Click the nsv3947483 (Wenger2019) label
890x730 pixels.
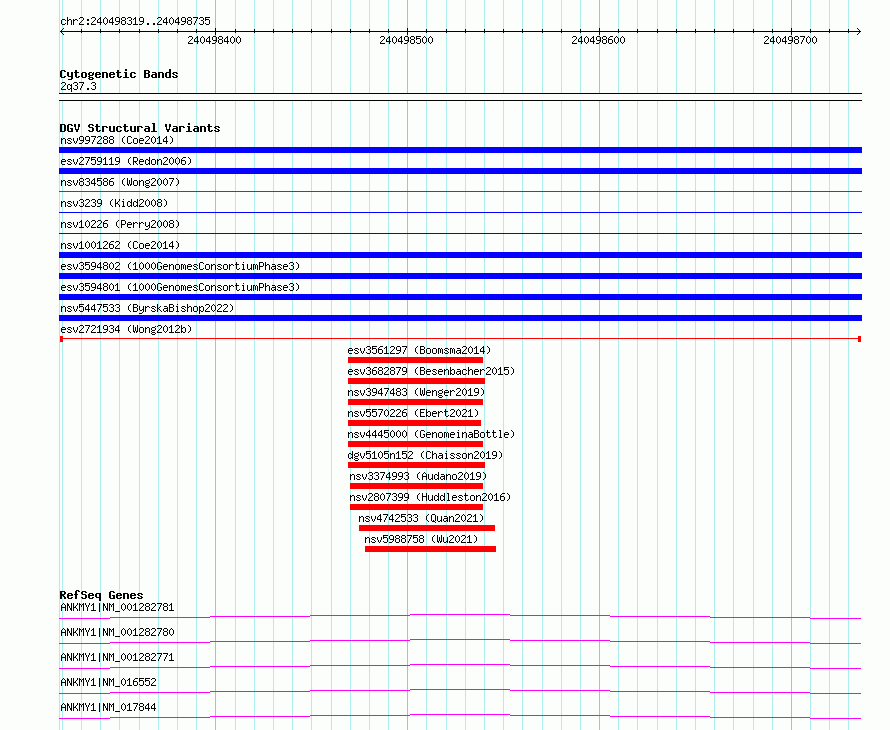point(416,392)
